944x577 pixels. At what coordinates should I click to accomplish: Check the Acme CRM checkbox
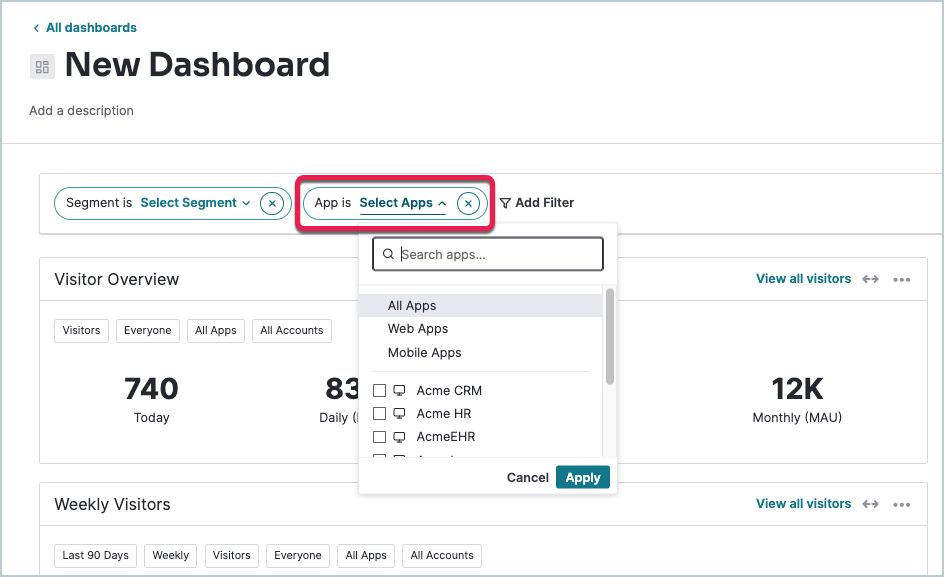coord(379,391)
